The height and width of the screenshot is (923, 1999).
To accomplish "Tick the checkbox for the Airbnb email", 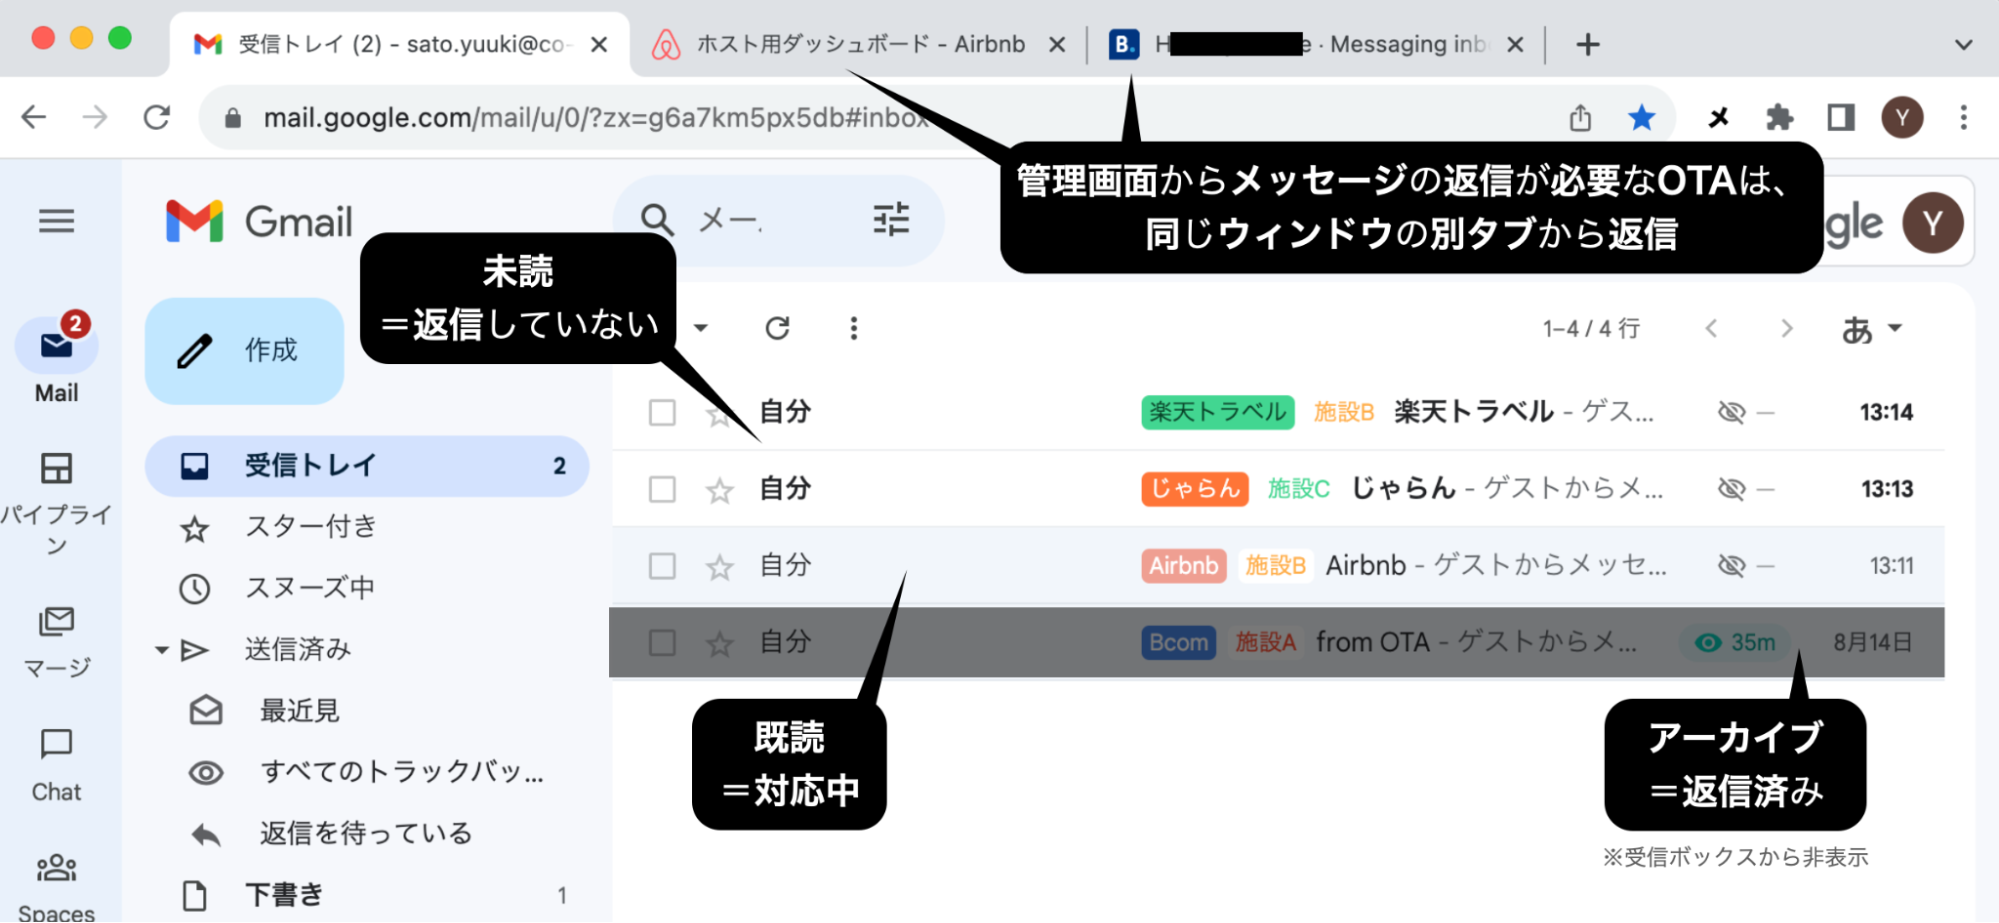I will click(662, 566).
